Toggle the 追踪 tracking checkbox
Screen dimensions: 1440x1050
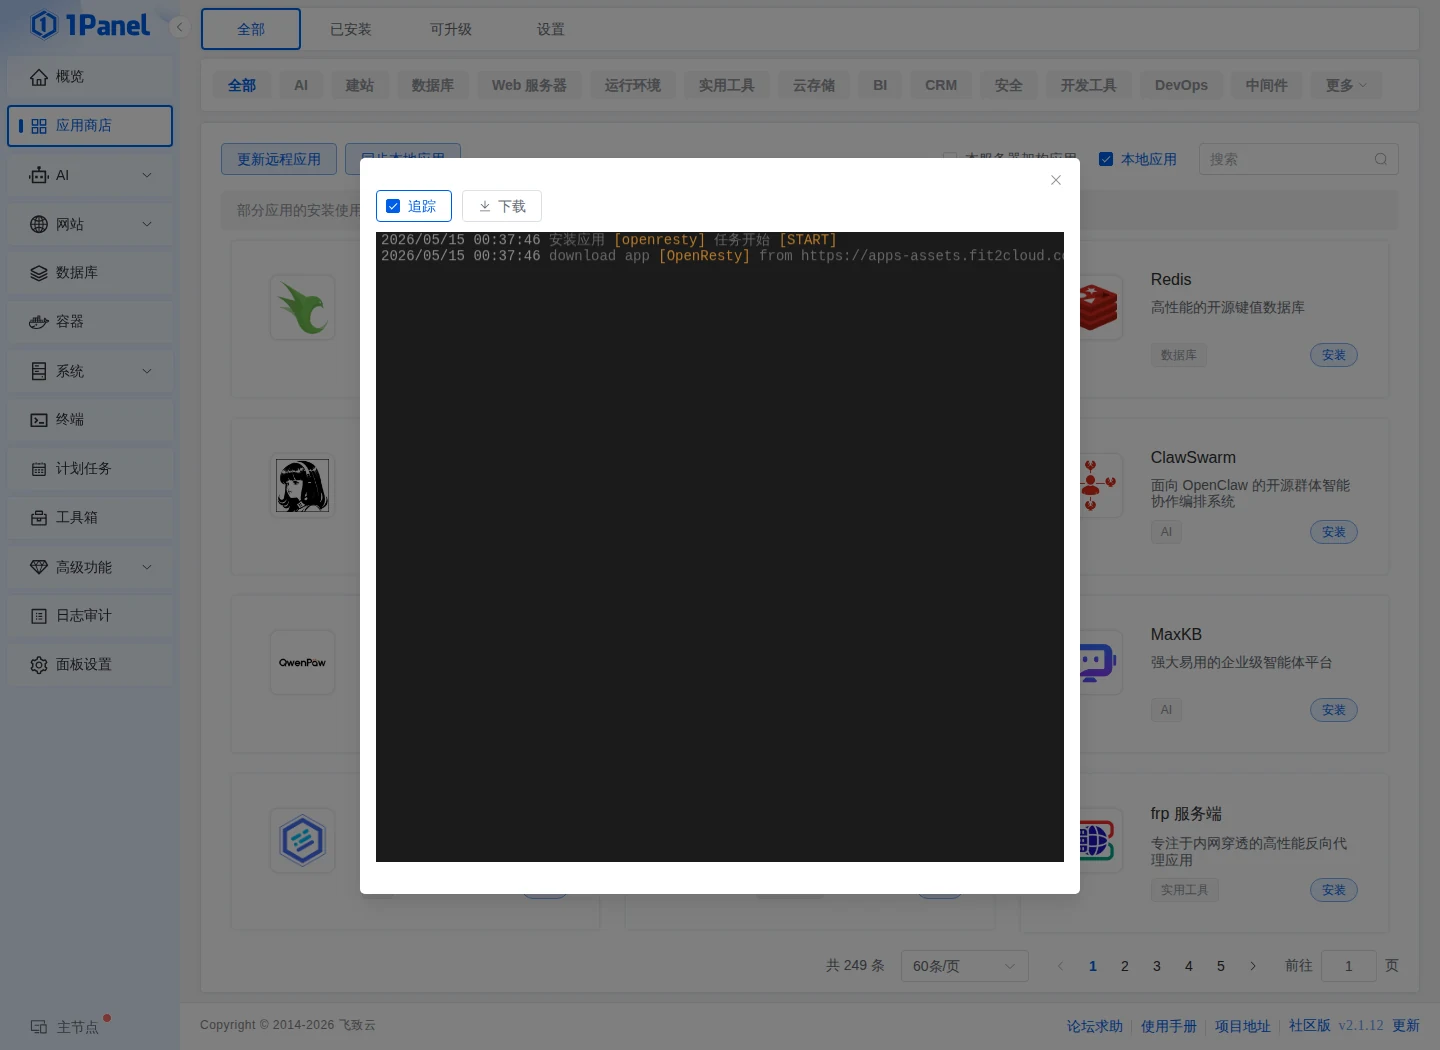pos(393,206)
